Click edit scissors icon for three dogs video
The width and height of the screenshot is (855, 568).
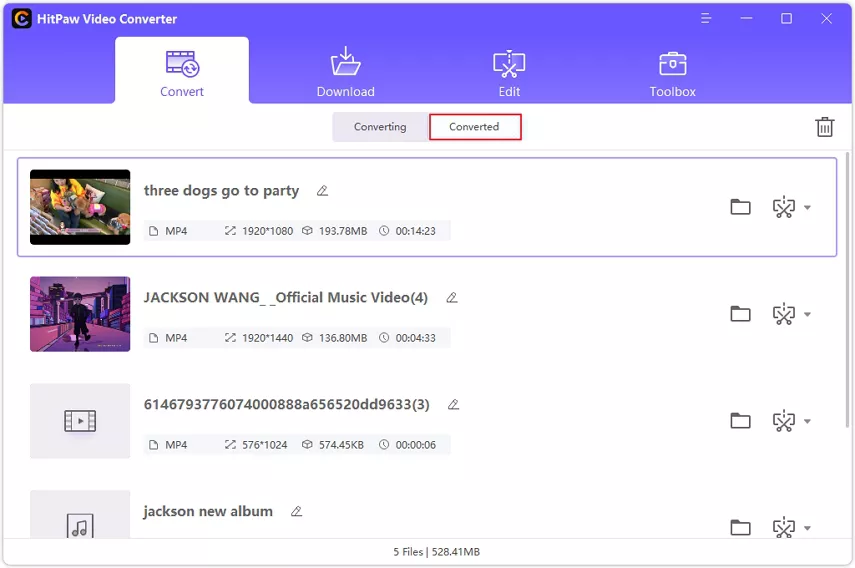tap(783, 207)
